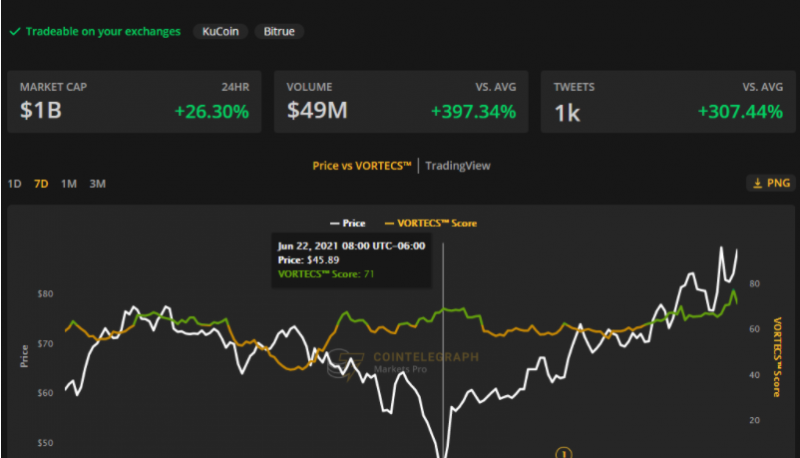Click the Bitrue exchange chip
Screen dimensions: 800x458
(x=279, y=32)
